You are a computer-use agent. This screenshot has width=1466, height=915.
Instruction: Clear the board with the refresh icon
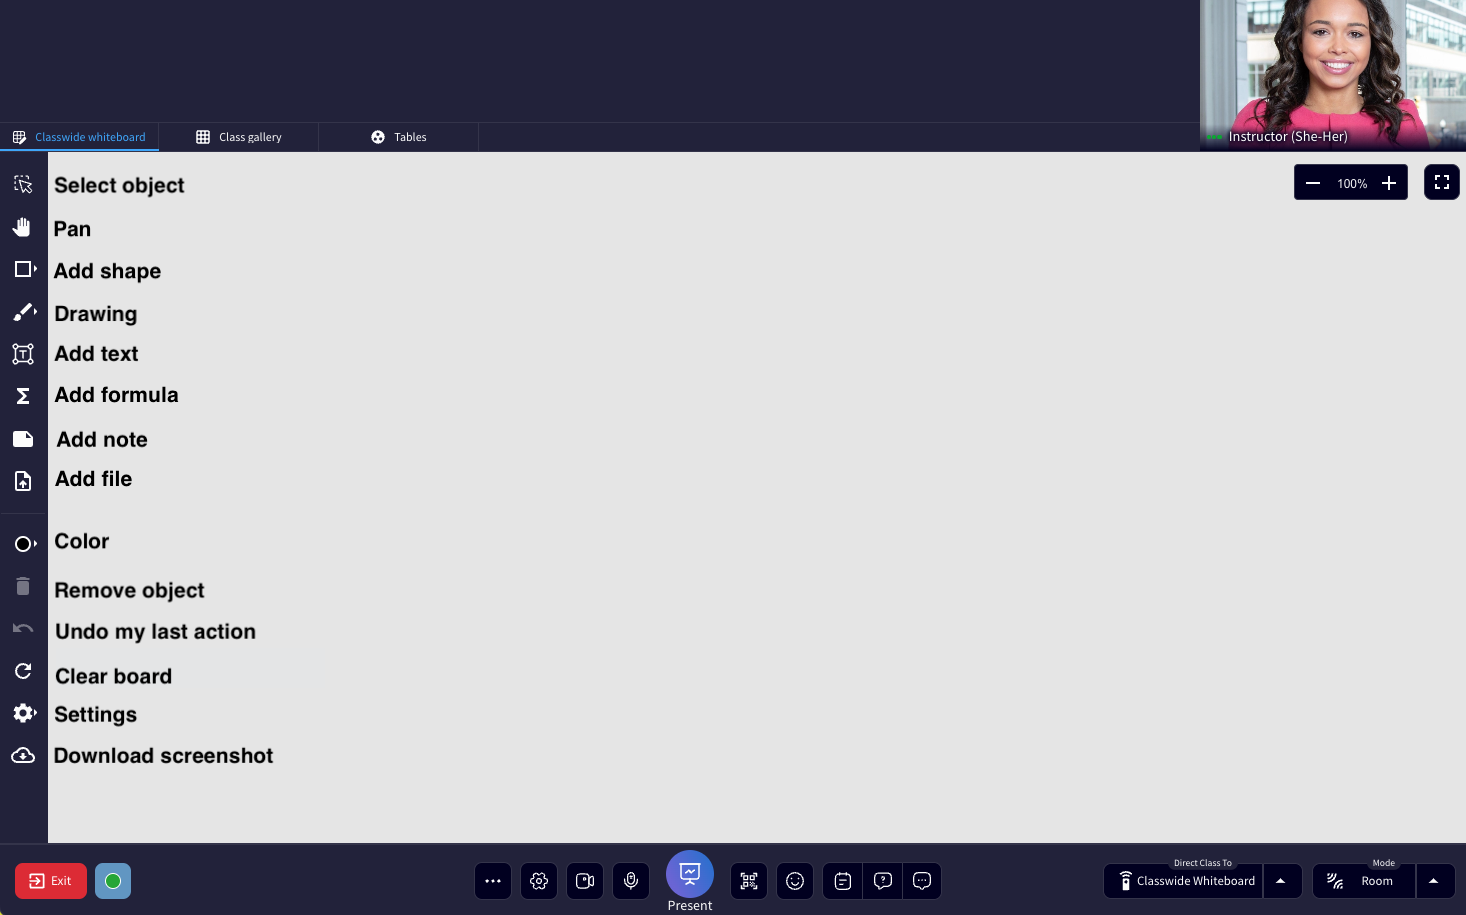coord(23,671)
